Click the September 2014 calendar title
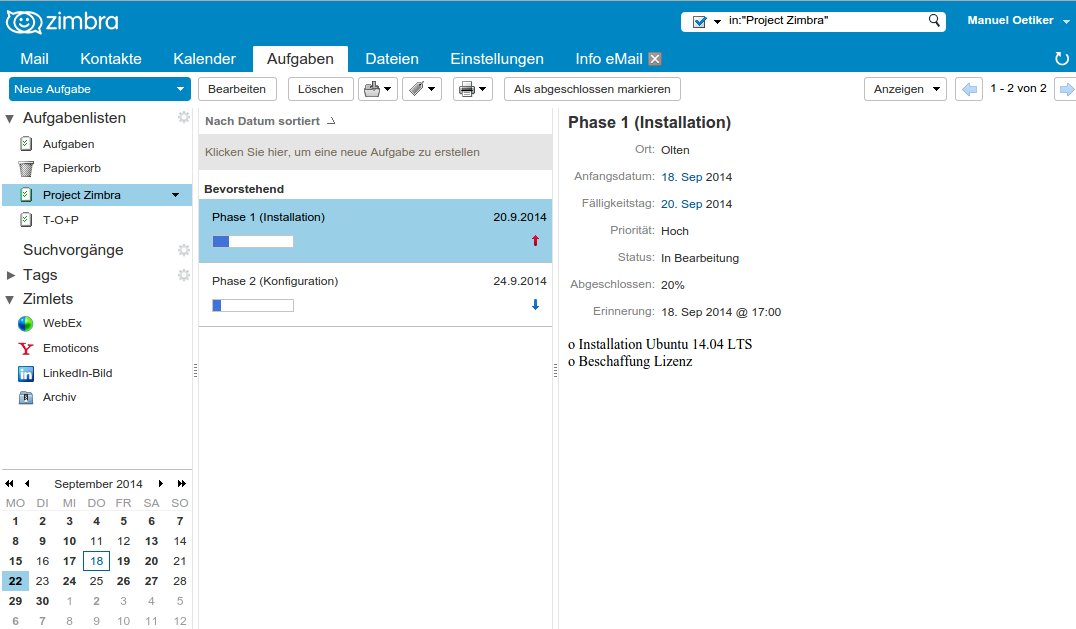 click(98, 484)
